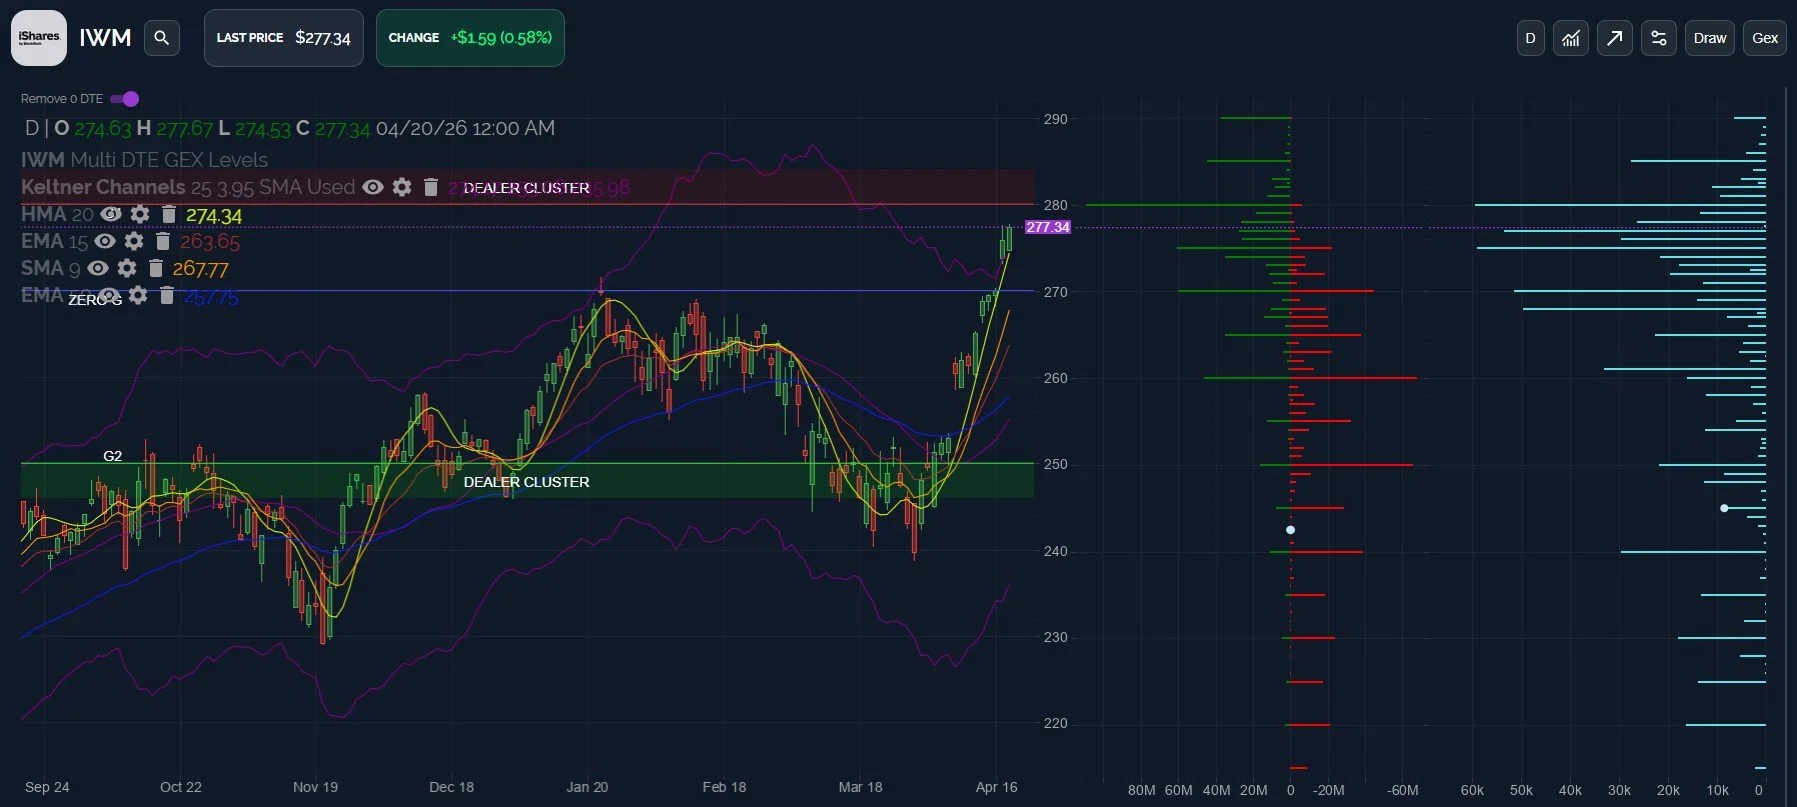Click the white dot on open-interest bars

click(1724, 508)
